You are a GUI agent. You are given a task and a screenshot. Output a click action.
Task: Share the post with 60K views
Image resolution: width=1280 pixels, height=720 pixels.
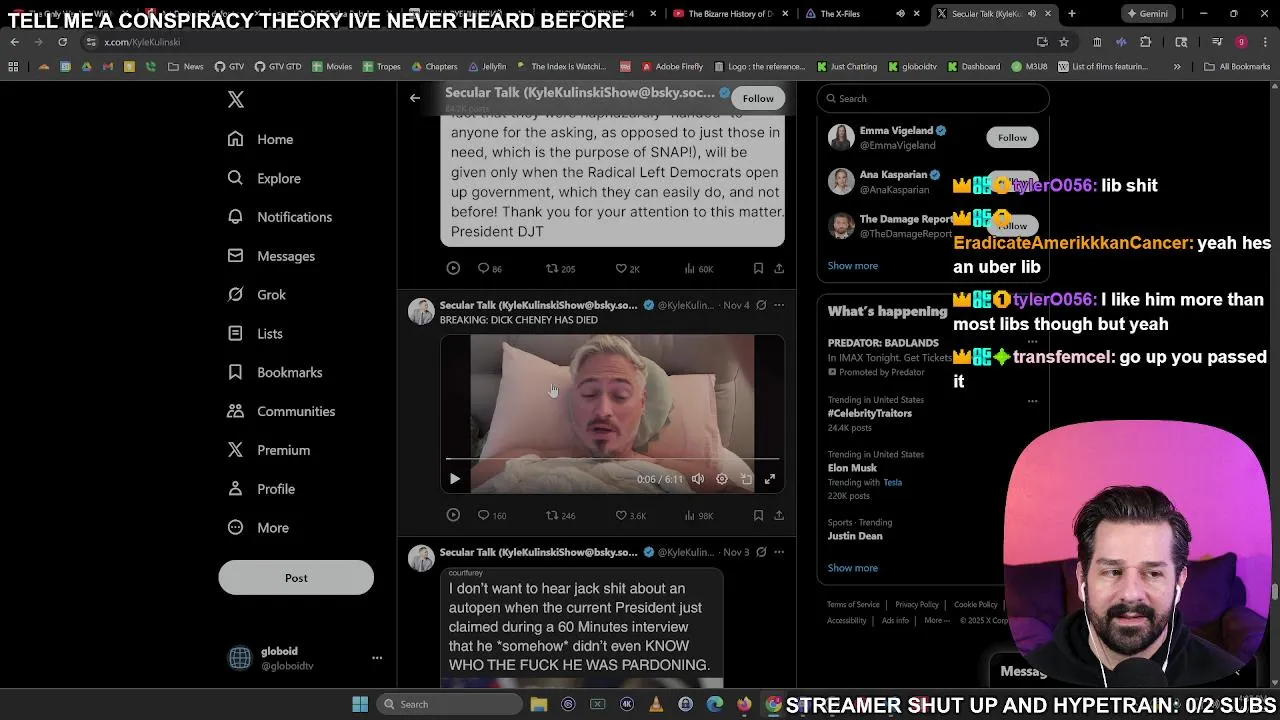(779, 268)
